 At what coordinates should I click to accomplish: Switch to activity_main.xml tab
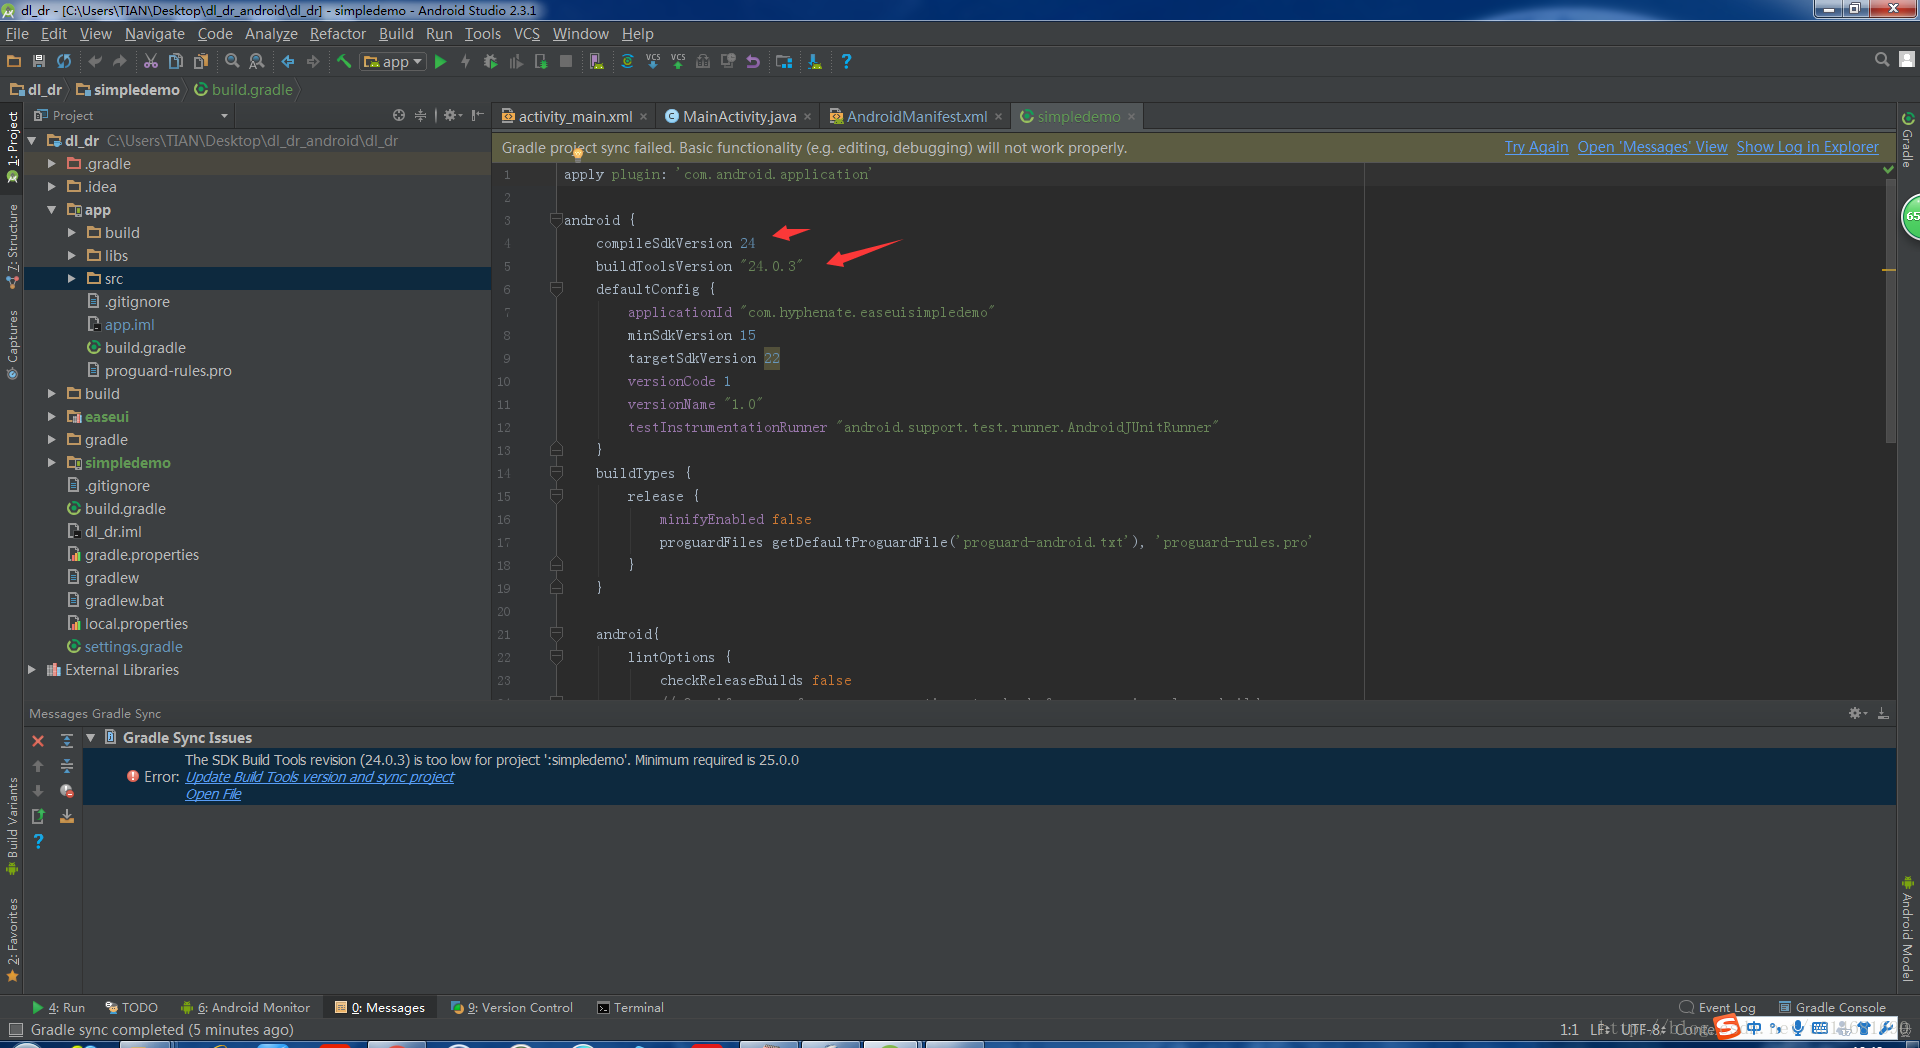point(575,117)
